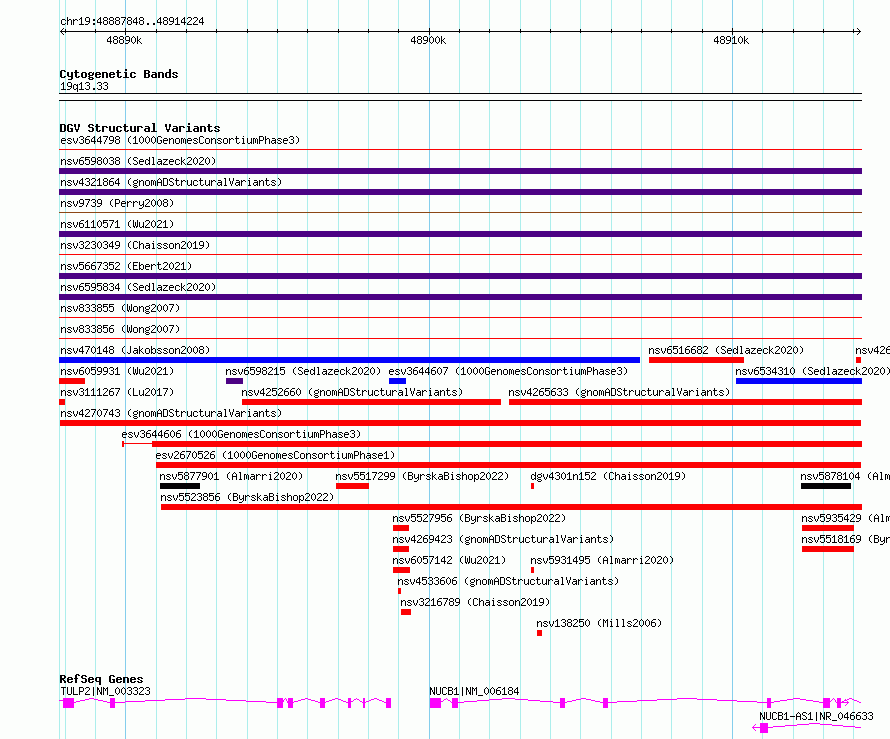
Task: Select the red nsv5517299 ByrskaBishop2022 bar
Action: (x=352, y=486)
